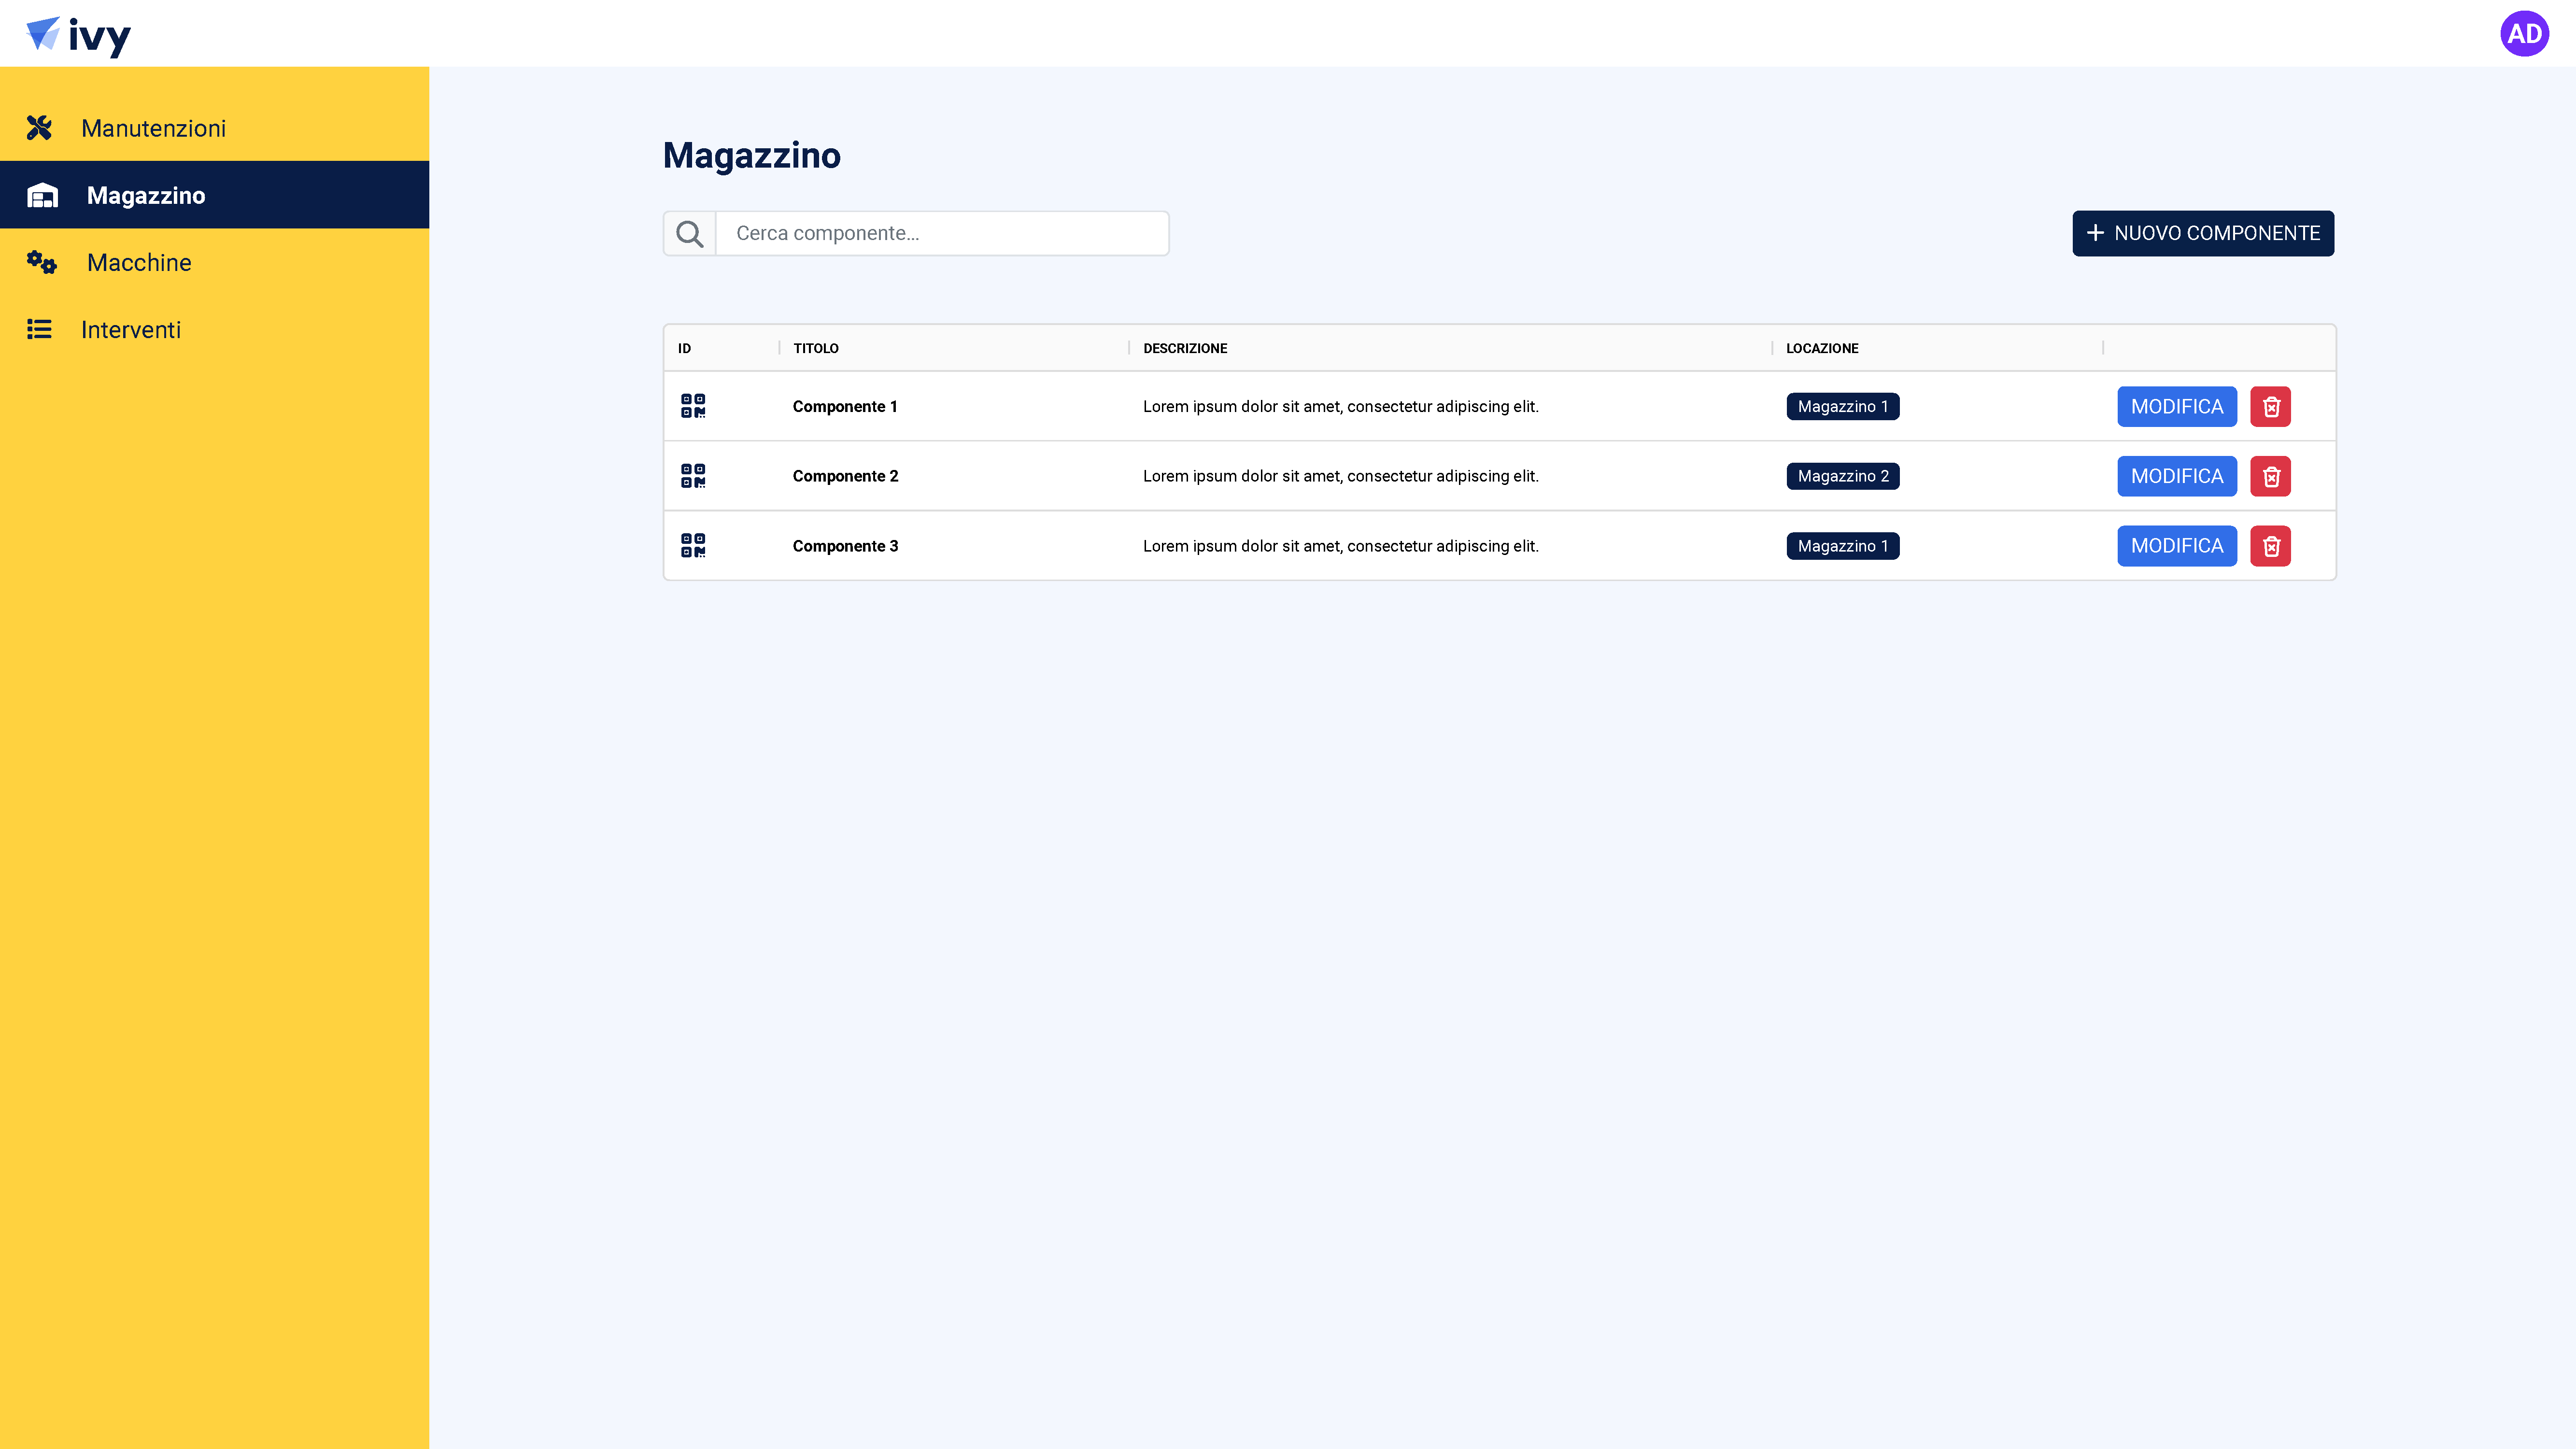
Task: Open QR code for Componente 2
Action: point(693,476)
